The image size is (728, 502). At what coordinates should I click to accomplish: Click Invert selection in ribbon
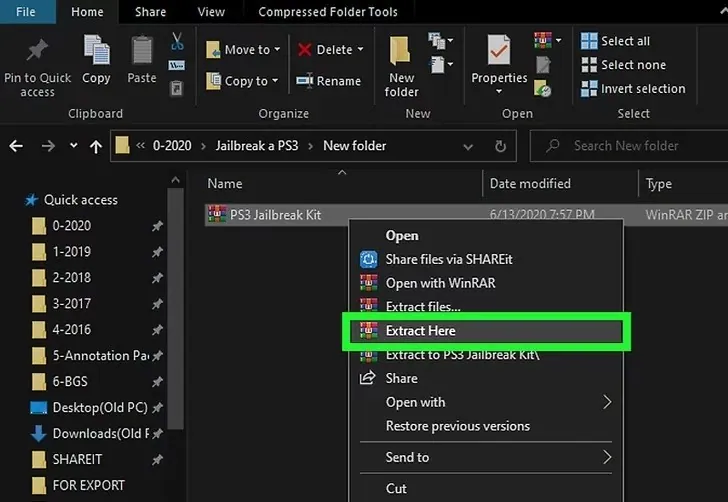tap(633, 88)
